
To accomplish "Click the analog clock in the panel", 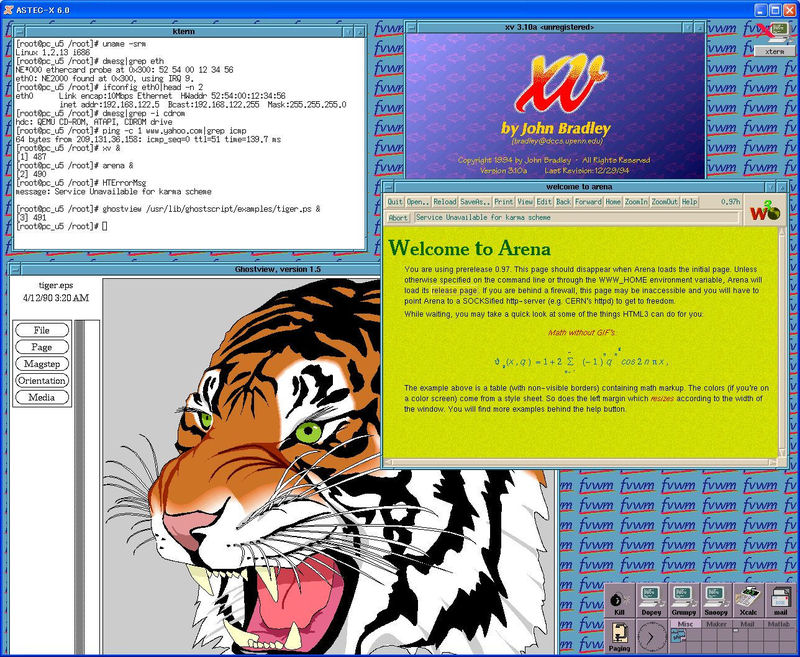I will click(x=651, y=637).
